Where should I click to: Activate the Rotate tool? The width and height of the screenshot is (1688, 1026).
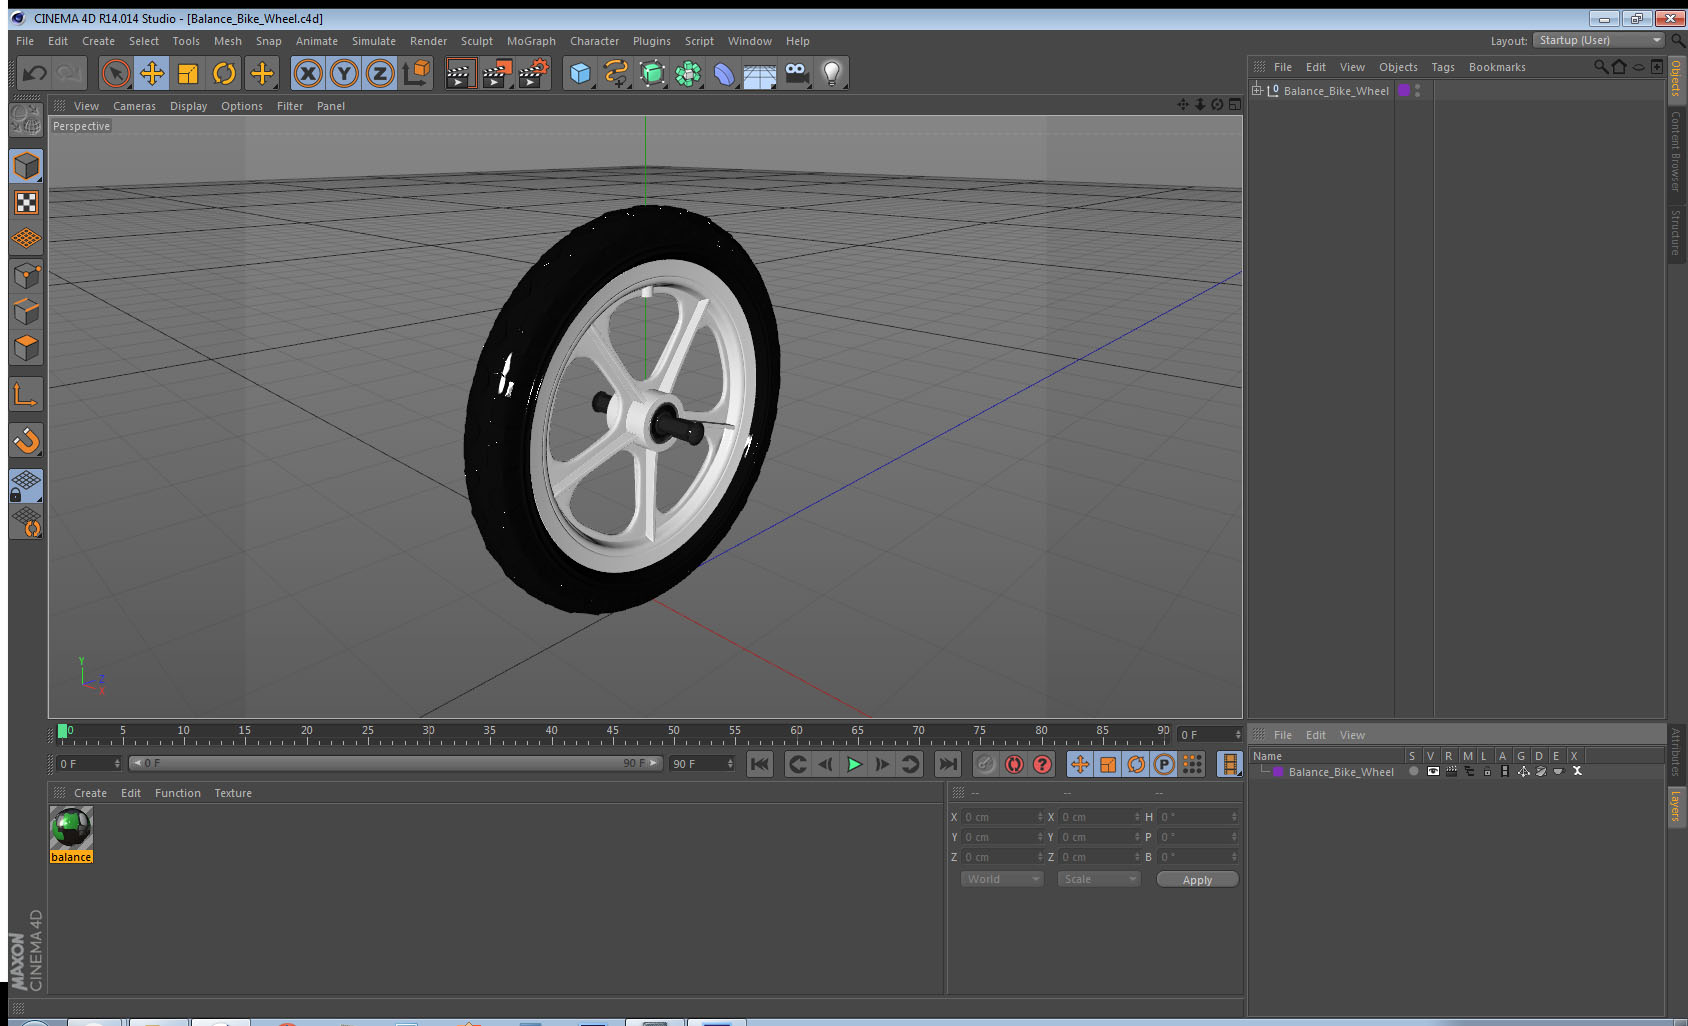(225, 73)
